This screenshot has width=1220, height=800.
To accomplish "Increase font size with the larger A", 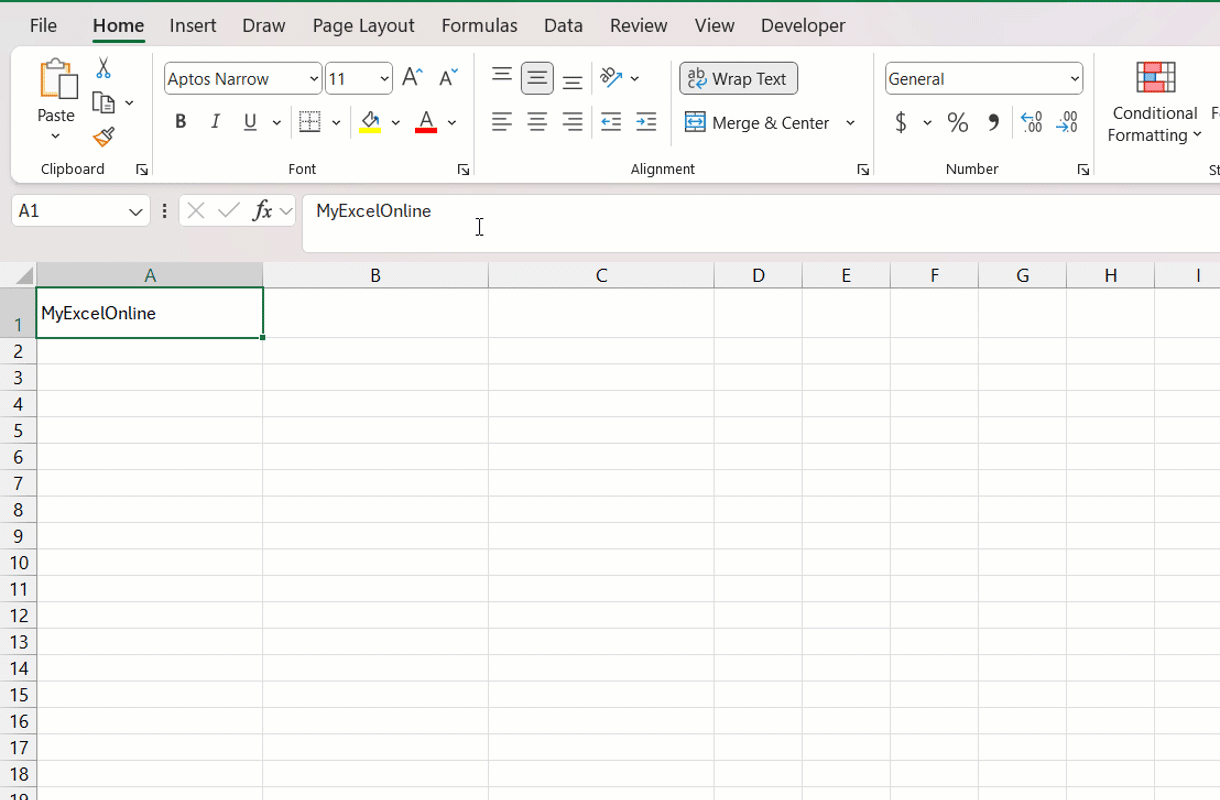I will coord(412,78).
